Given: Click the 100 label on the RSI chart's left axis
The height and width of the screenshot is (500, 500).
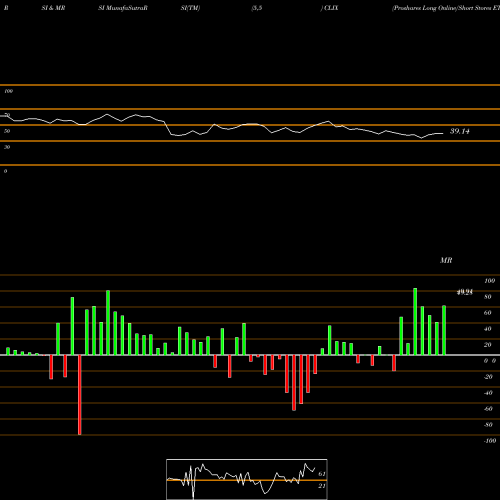Looking at the screenshot, I should click(8, 91).
